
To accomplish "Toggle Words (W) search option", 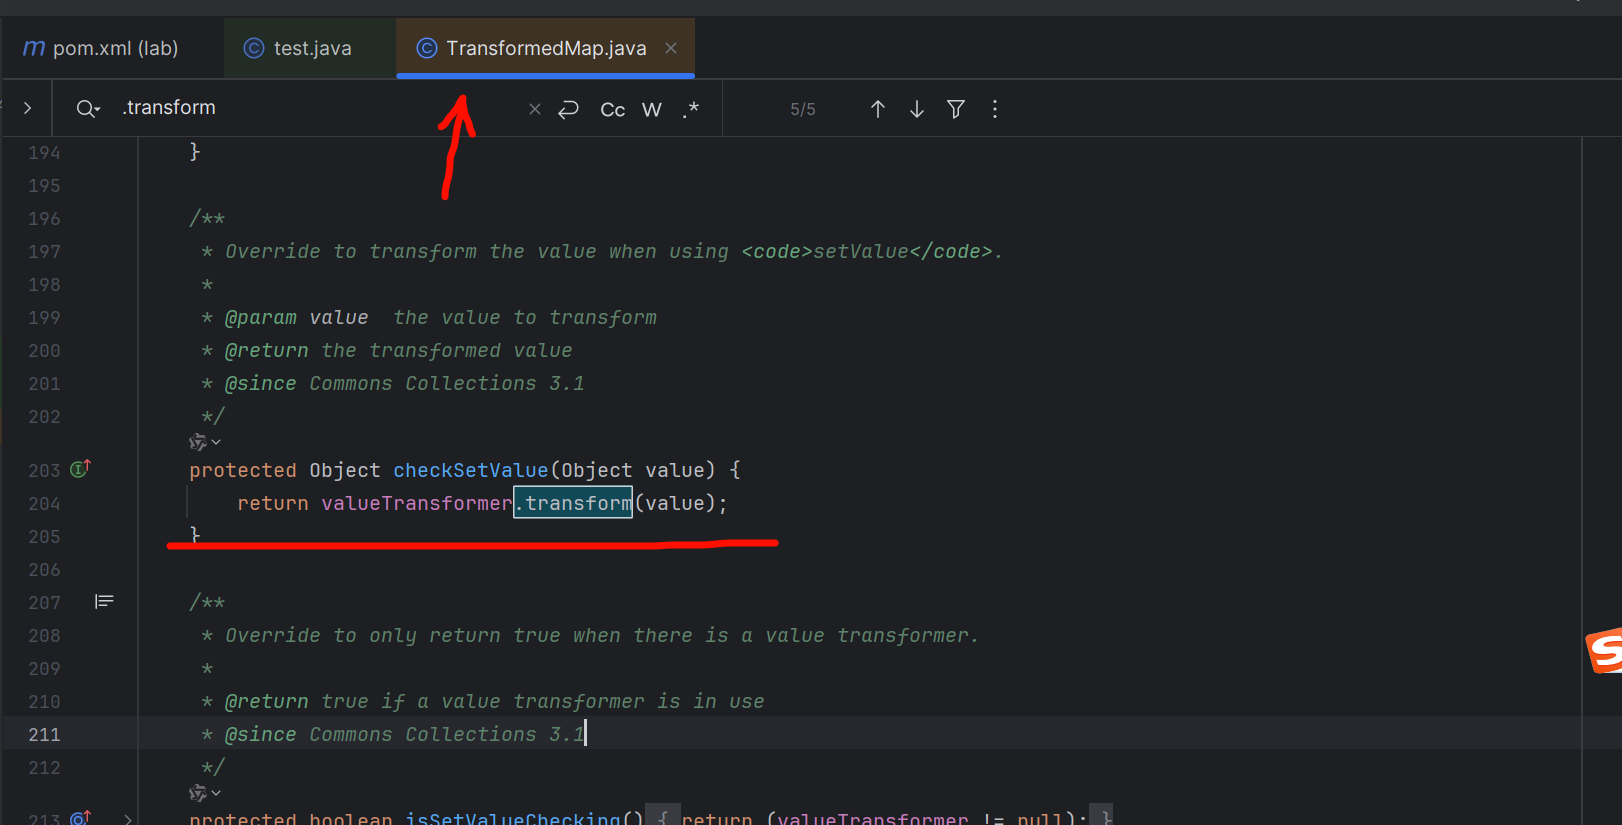I will pos(652,110).
